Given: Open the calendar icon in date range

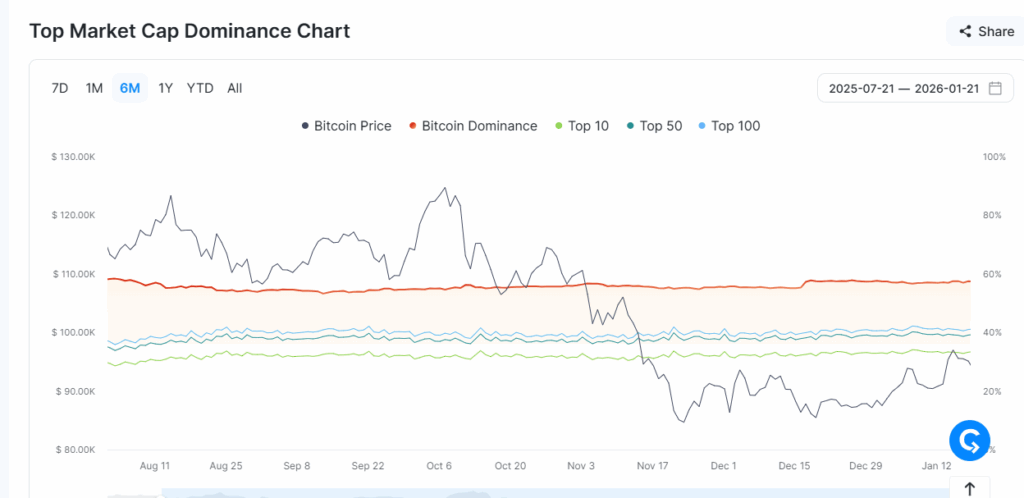Looking at the screenshot, I should 995,88.
